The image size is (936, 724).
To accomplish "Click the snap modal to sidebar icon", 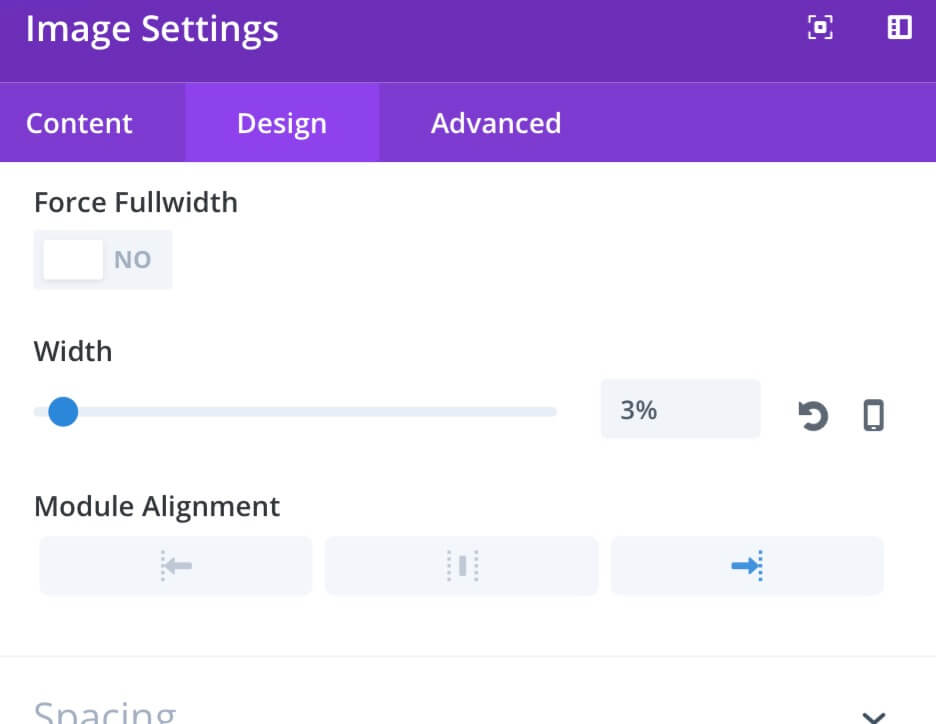I will coord(900,27).
